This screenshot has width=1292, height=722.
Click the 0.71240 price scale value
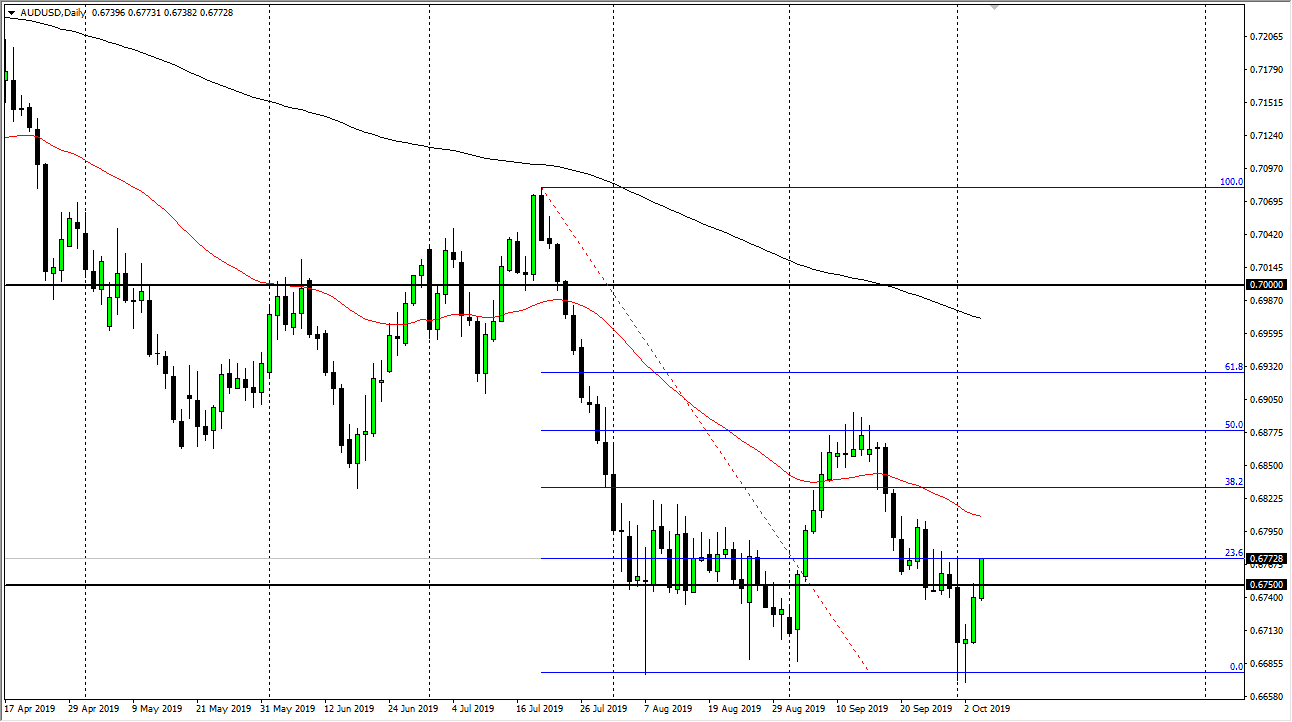(x=1266, y=136)
